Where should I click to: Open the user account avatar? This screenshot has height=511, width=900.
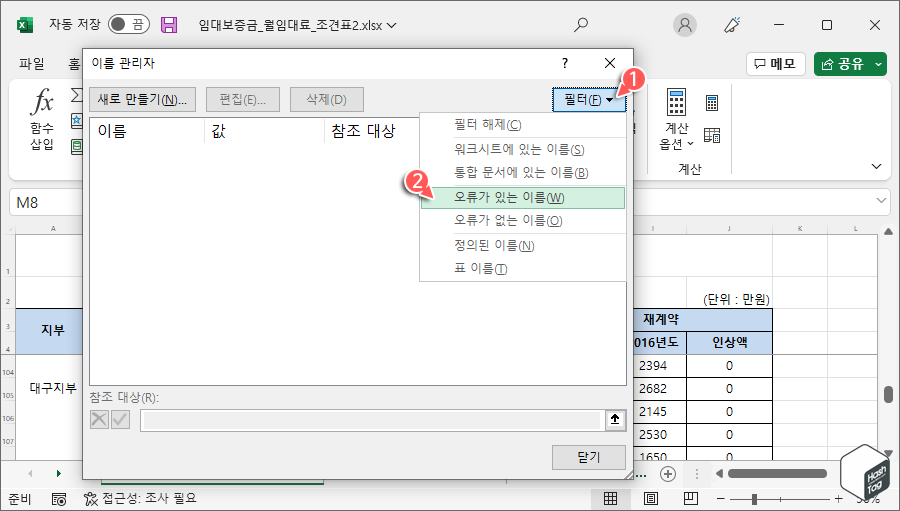click(685, 25)
